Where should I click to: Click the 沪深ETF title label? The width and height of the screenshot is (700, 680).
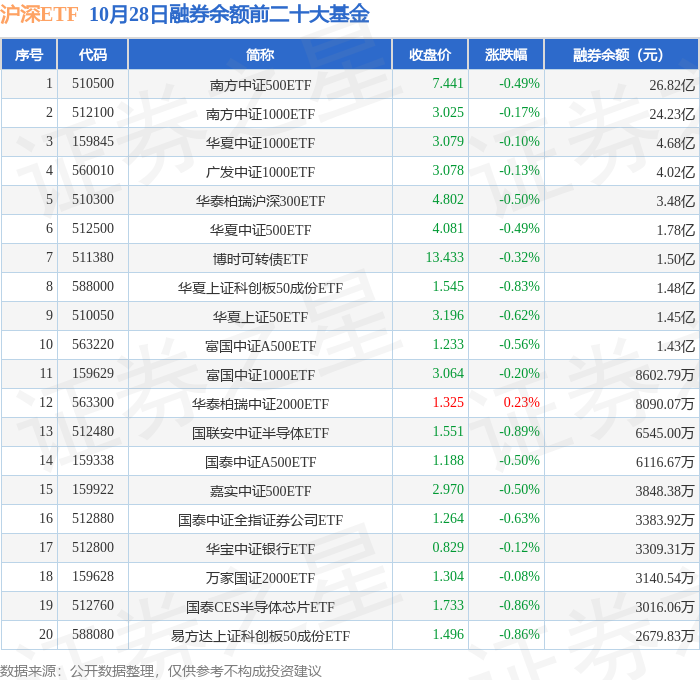tap(39, 14)
